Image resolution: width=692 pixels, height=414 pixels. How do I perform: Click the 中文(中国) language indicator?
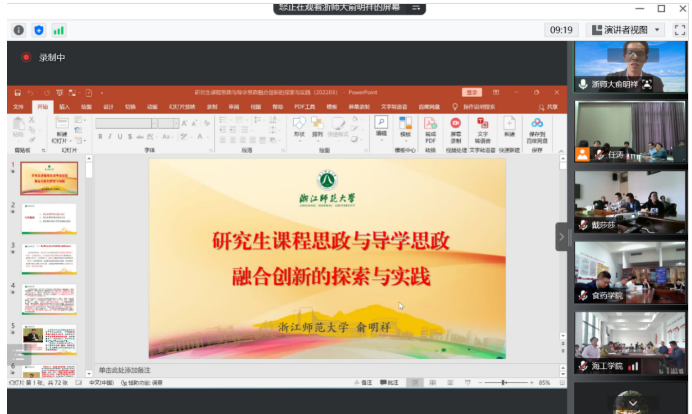[102, 383]
